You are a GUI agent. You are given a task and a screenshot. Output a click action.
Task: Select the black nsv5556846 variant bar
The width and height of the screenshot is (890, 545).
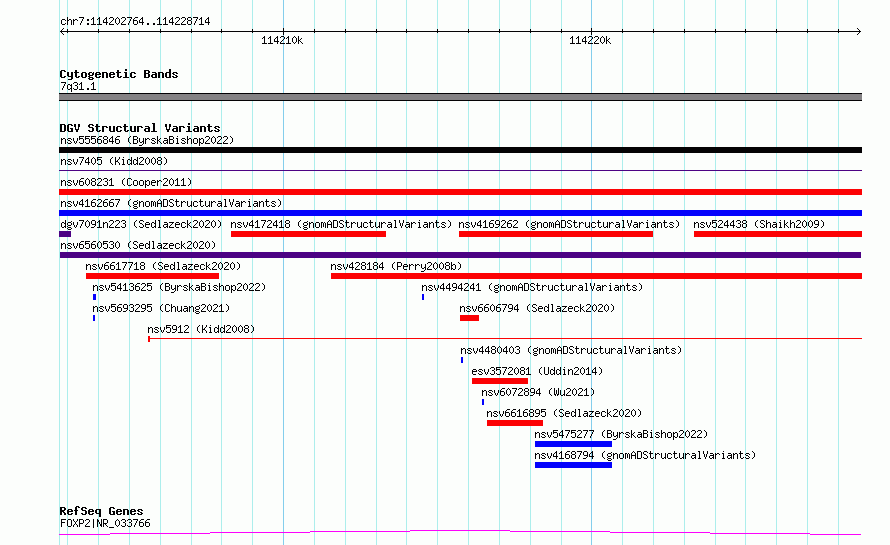460,150
